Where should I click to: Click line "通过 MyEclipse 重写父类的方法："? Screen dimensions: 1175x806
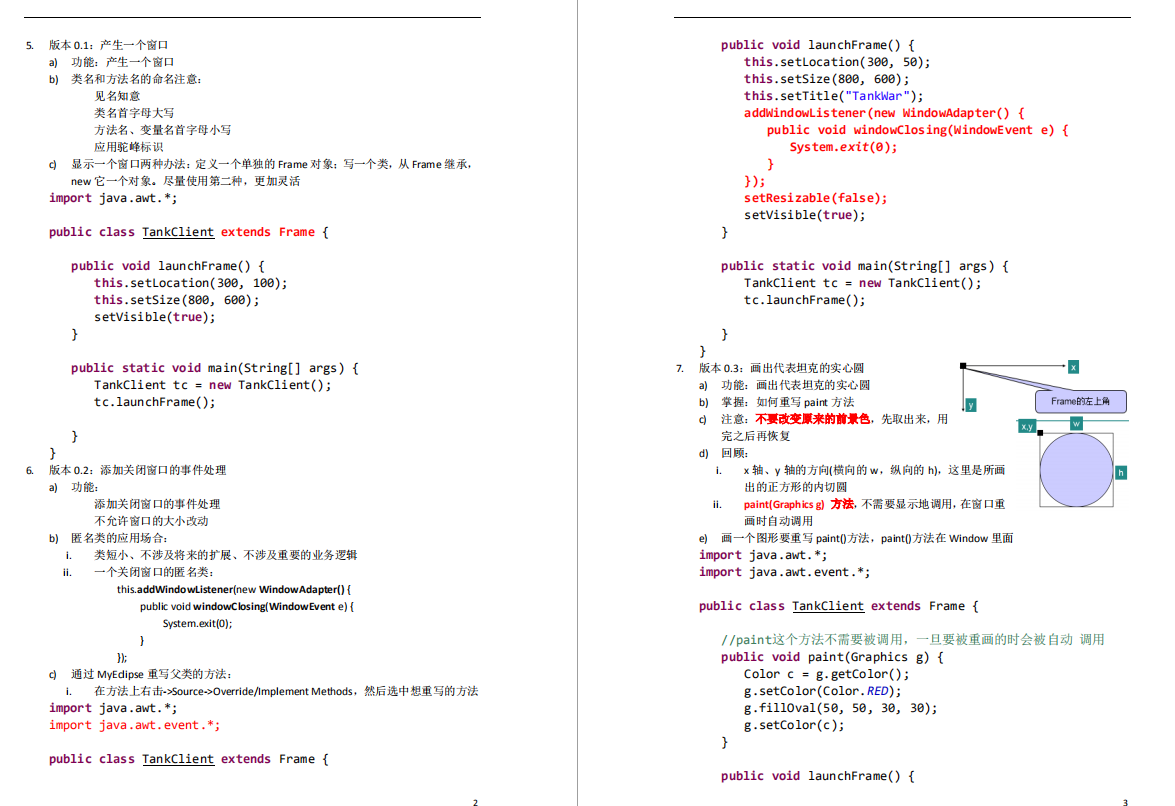click(151, 674)
